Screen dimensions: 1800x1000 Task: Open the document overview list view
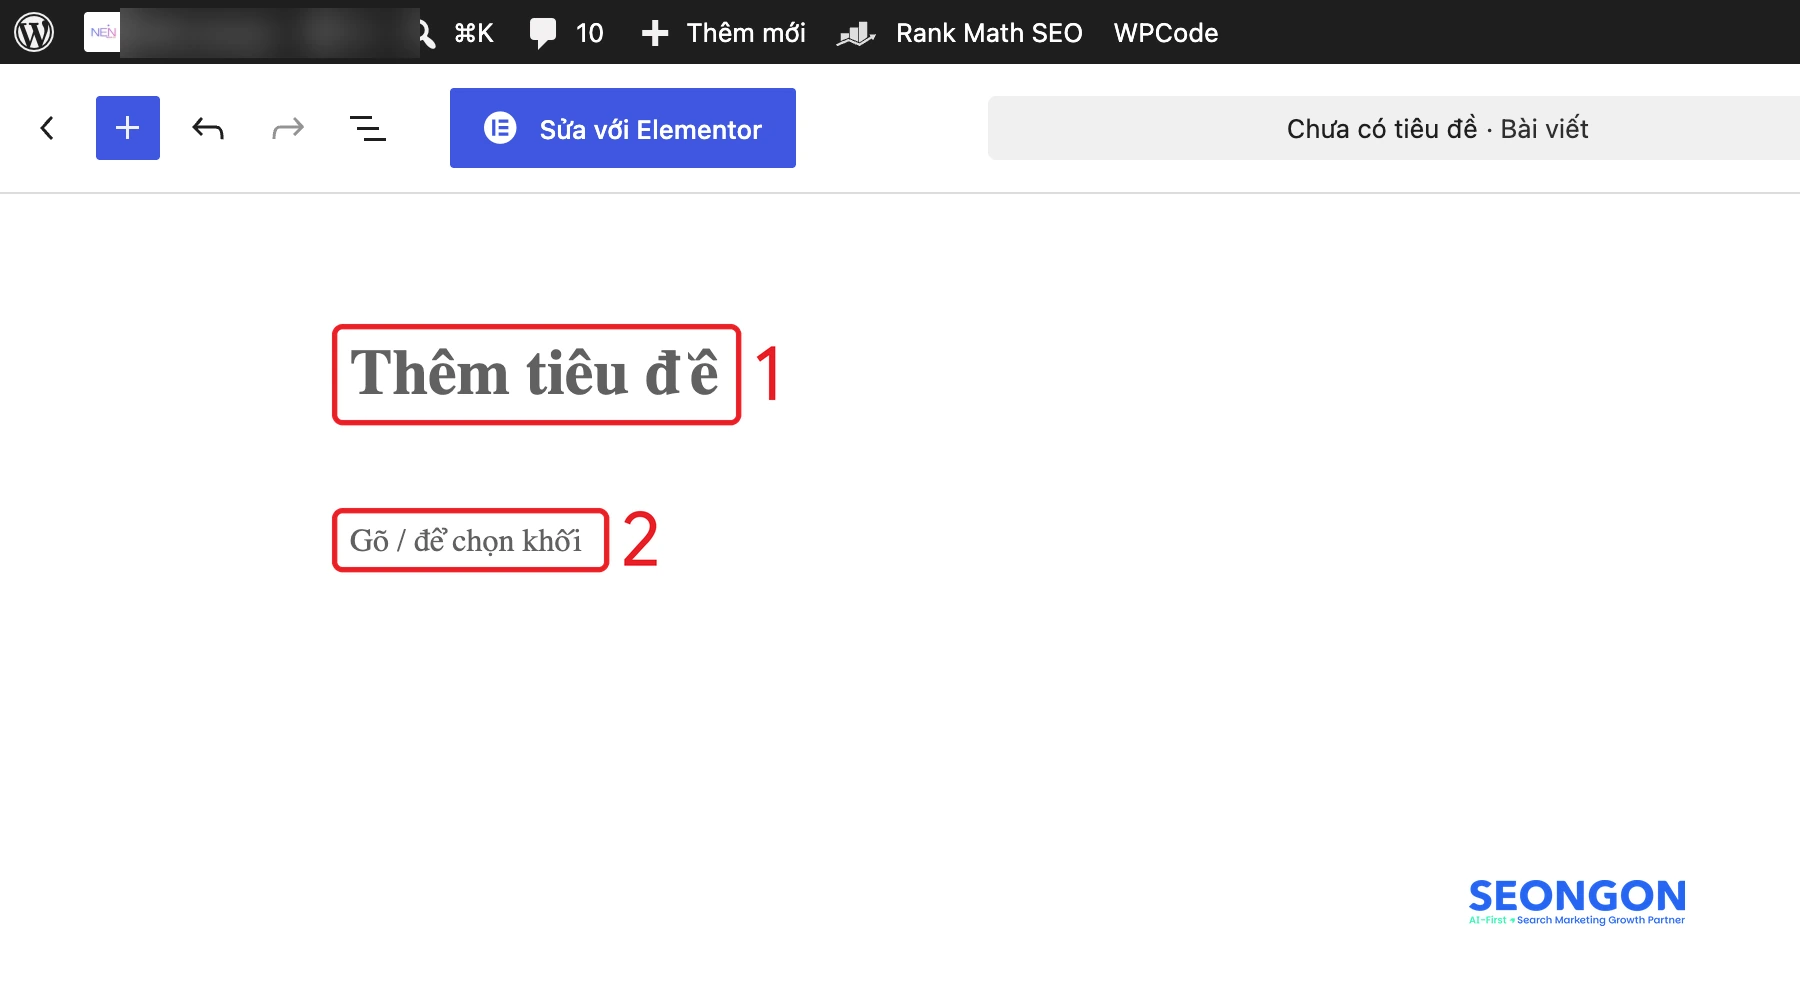click(368, 128)
